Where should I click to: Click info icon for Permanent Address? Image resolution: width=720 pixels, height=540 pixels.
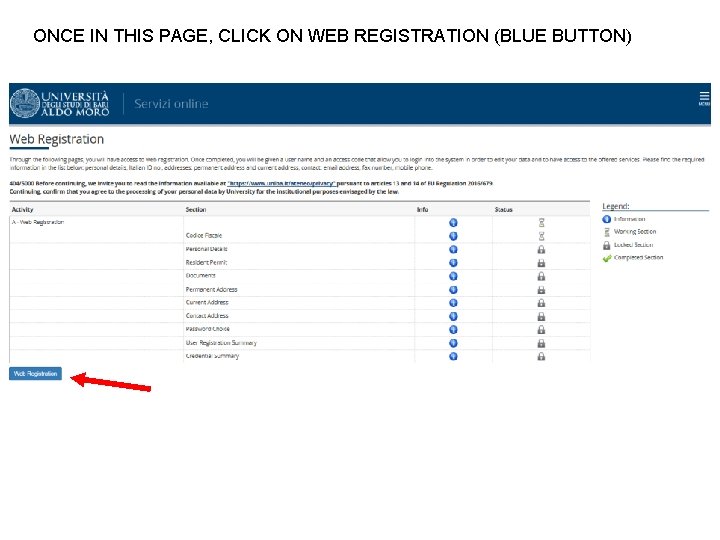[453, 290]
